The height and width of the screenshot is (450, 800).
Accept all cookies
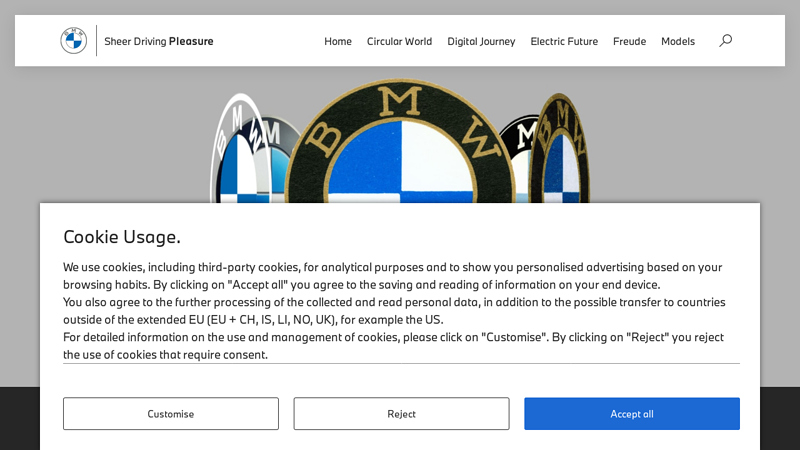632,414
